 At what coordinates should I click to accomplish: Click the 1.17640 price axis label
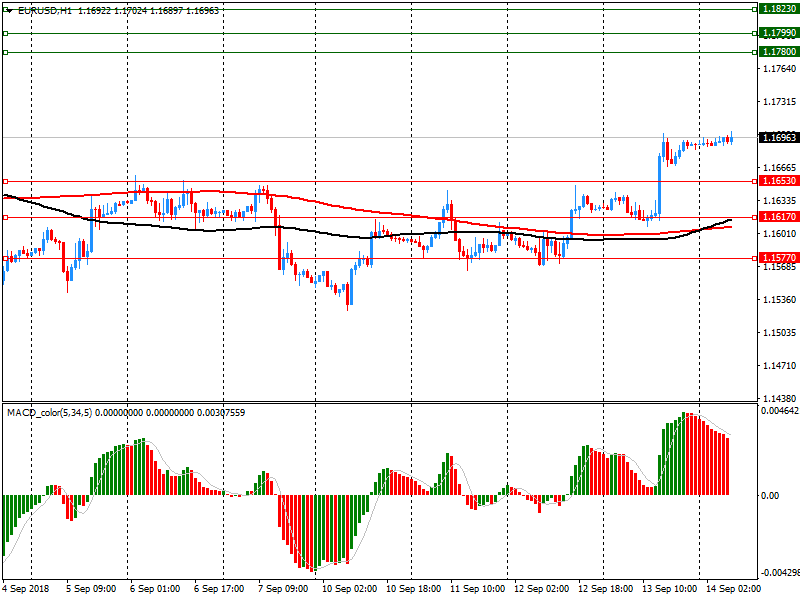779,68
